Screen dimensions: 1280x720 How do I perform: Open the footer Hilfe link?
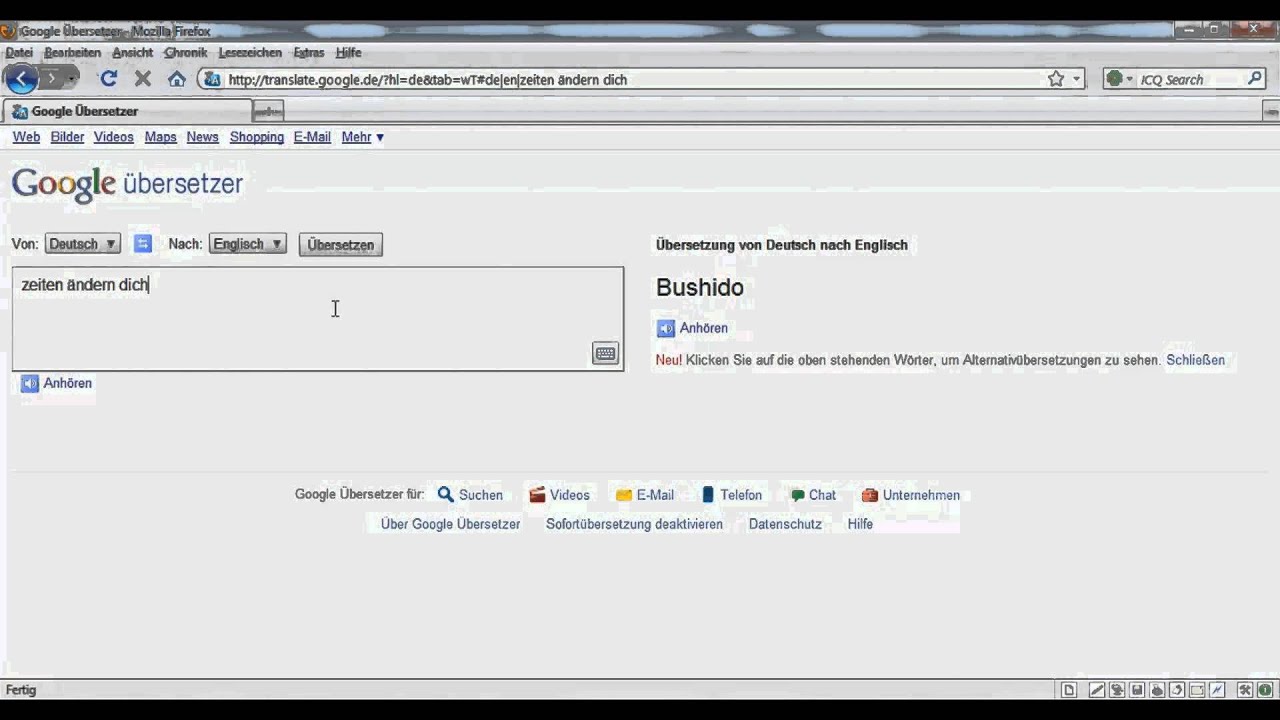click(x=860, y=524)
